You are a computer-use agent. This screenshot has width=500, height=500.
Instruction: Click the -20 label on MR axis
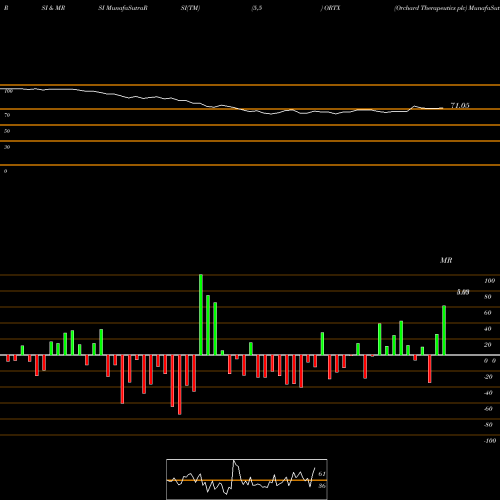point(488,377)
